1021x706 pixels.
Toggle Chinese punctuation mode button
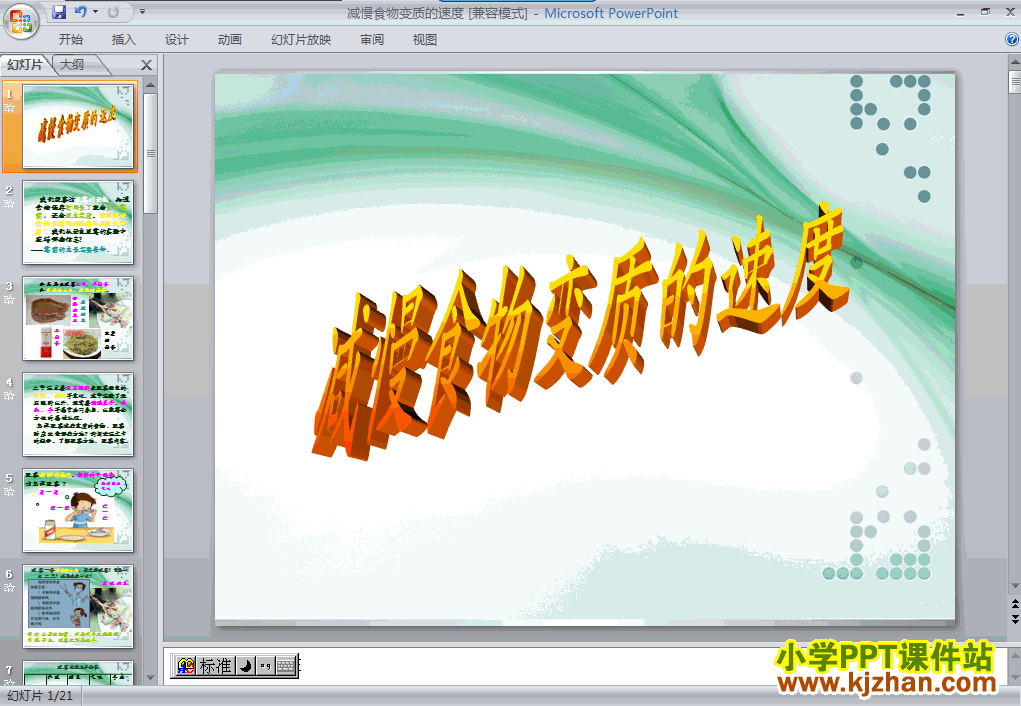(x=265, y=666)
